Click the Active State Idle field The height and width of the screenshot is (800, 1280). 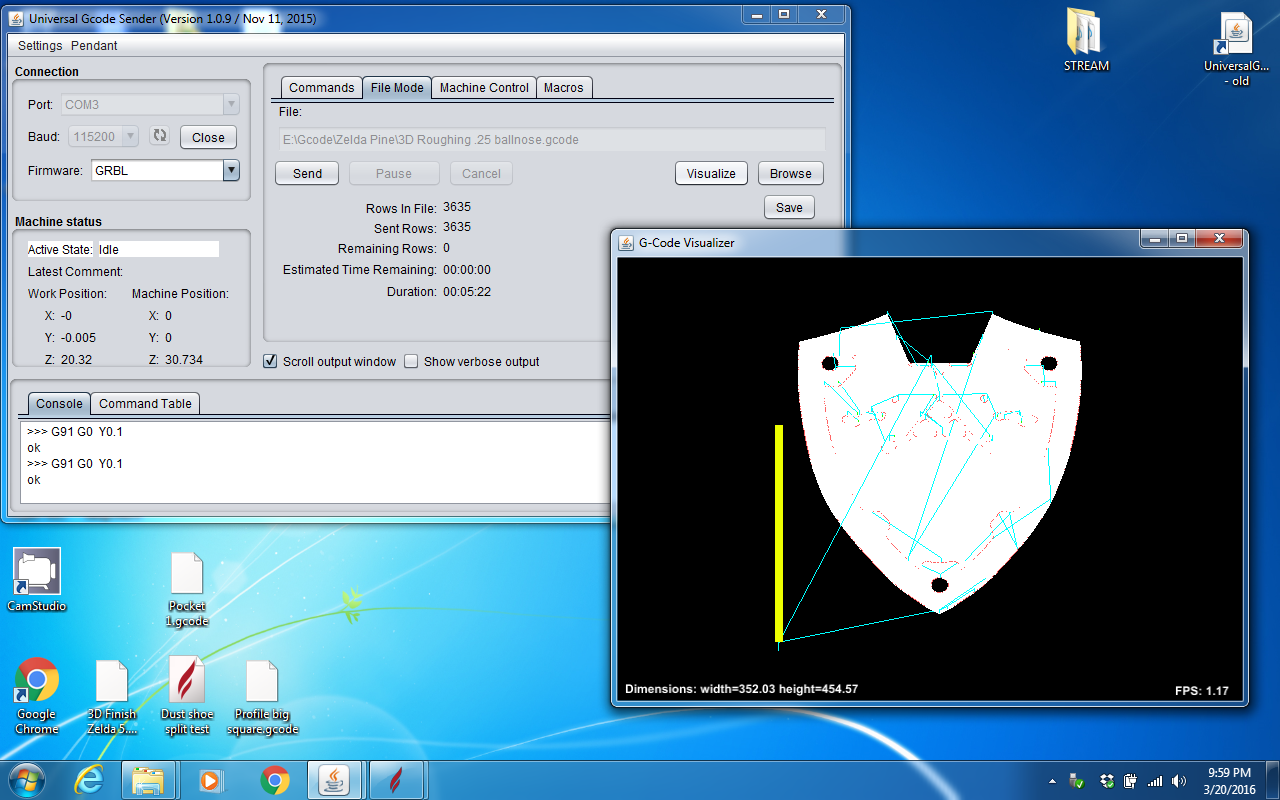(x=157, y=249)
